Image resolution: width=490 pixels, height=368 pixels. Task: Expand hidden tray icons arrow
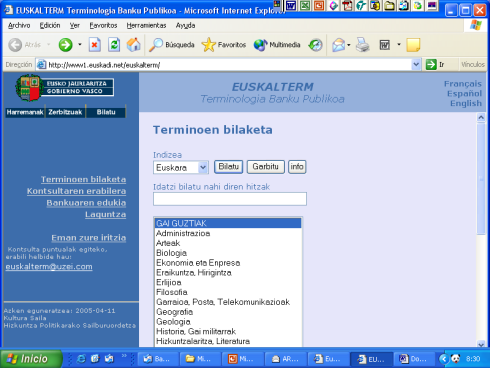(x=443, y=359)
